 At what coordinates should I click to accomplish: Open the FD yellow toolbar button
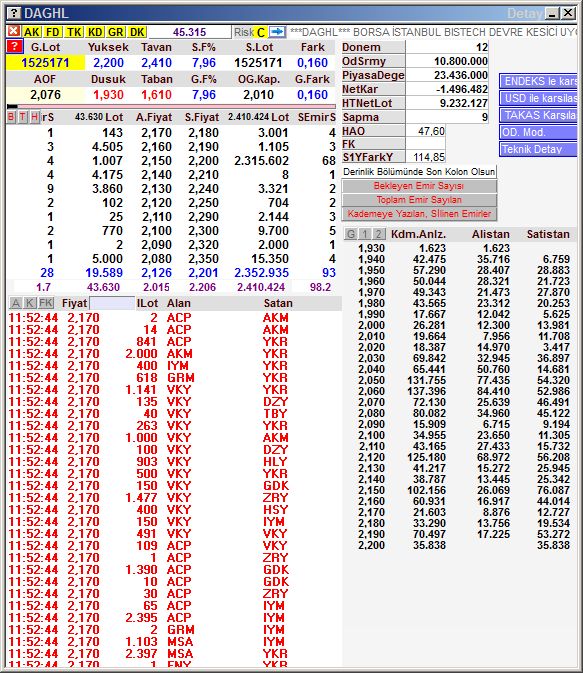point(53,32)
